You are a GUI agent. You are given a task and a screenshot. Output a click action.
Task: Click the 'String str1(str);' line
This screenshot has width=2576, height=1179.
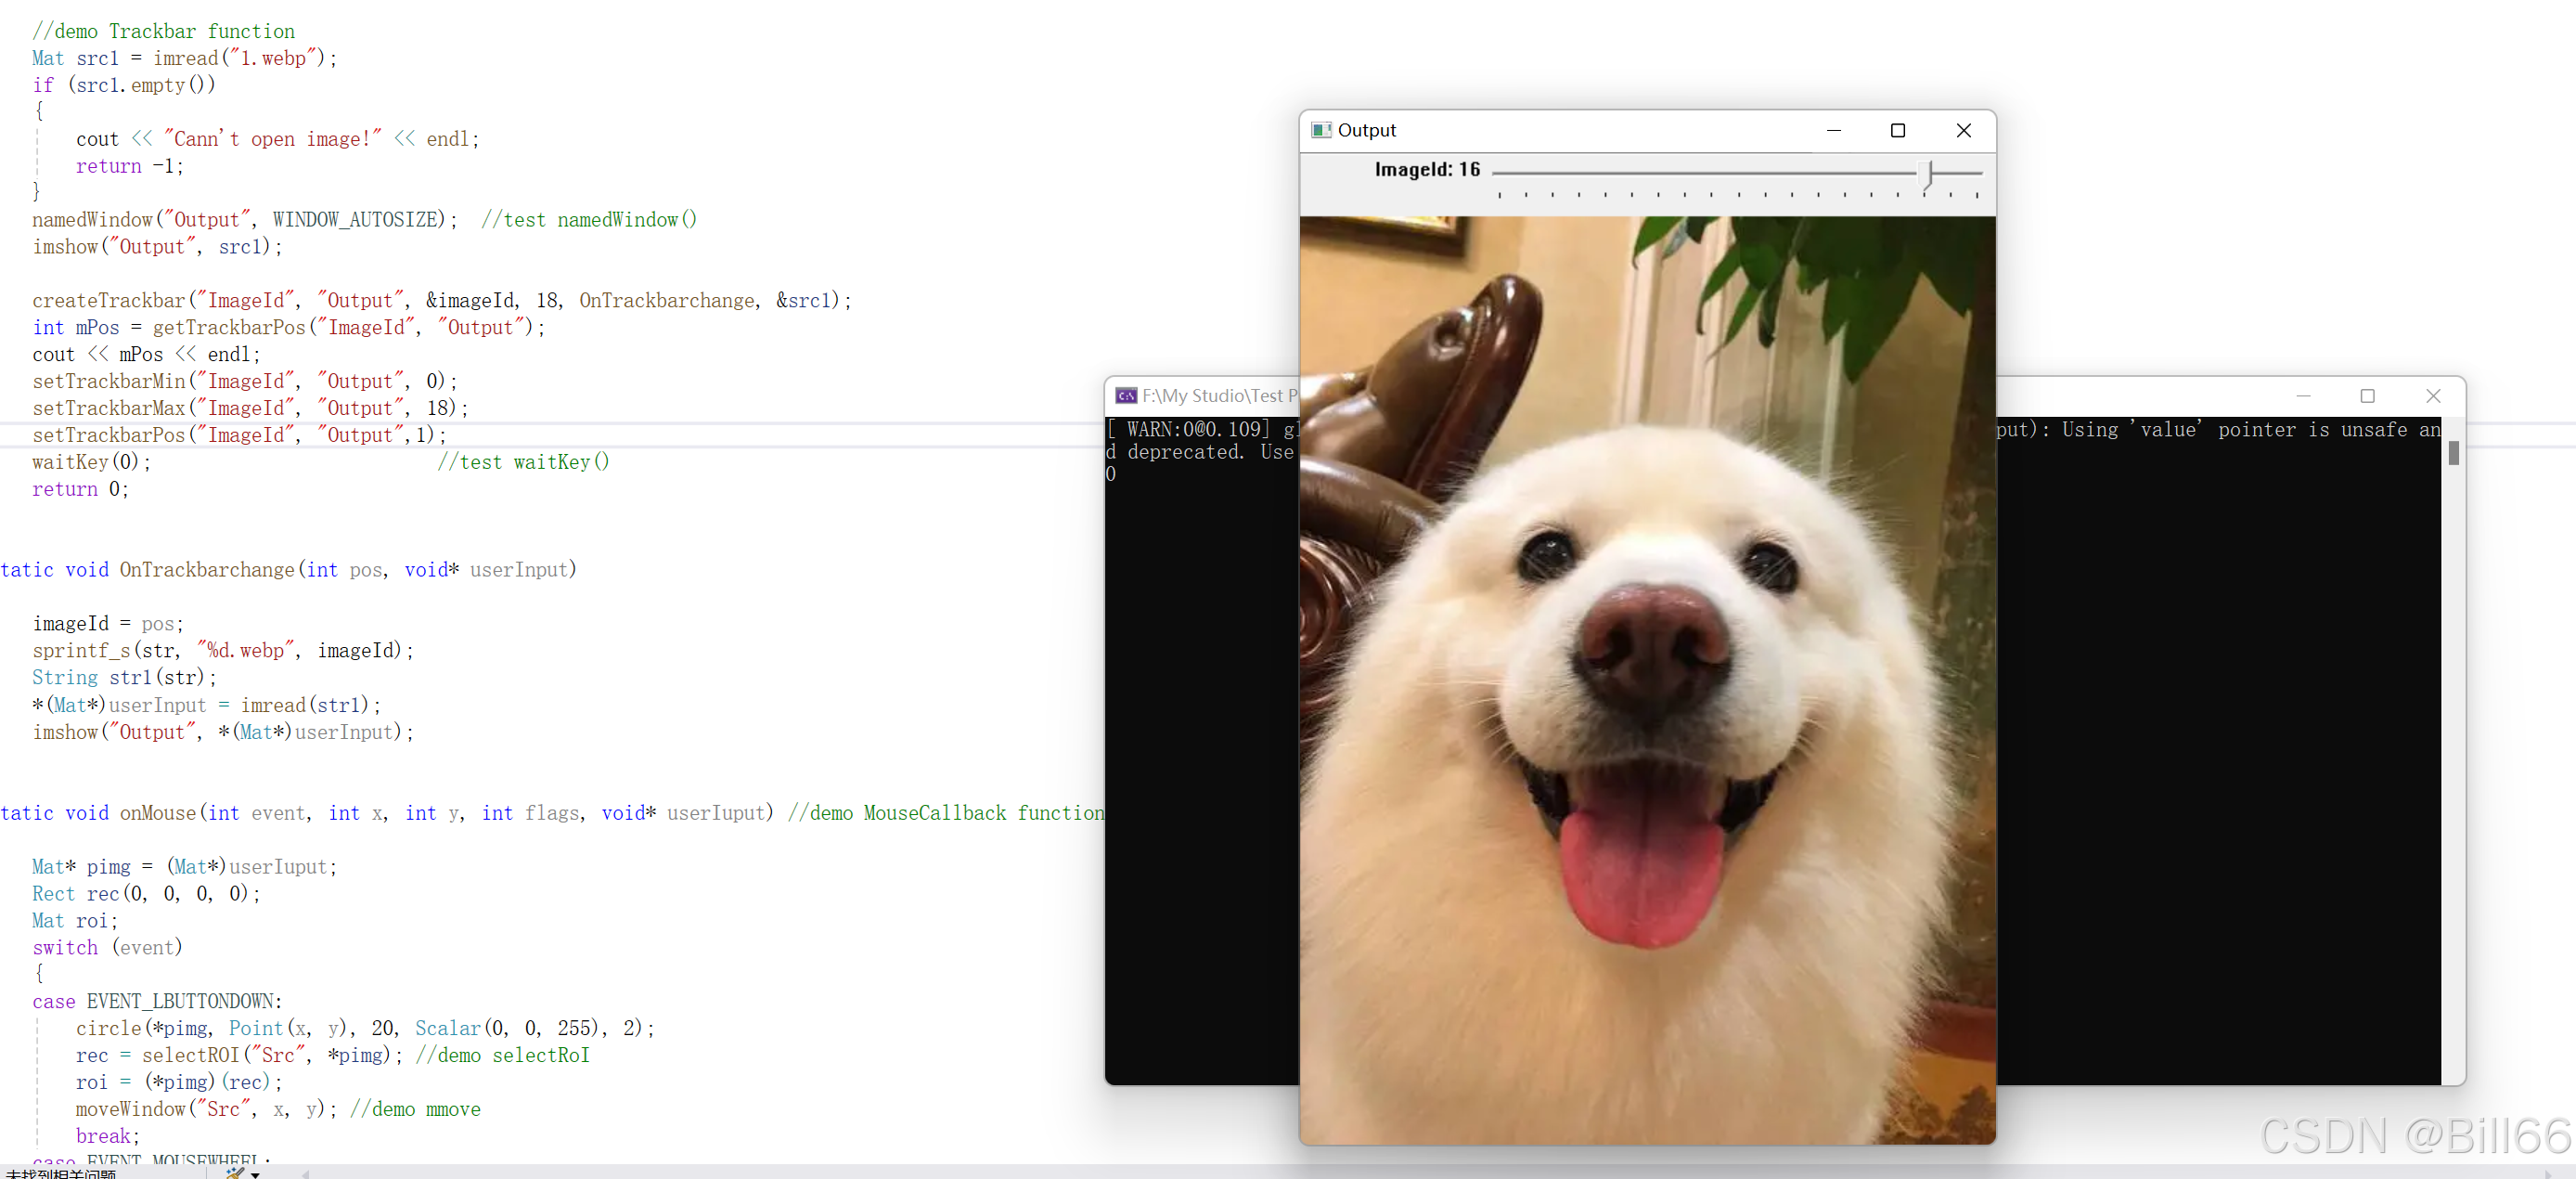tap(124, 678)
